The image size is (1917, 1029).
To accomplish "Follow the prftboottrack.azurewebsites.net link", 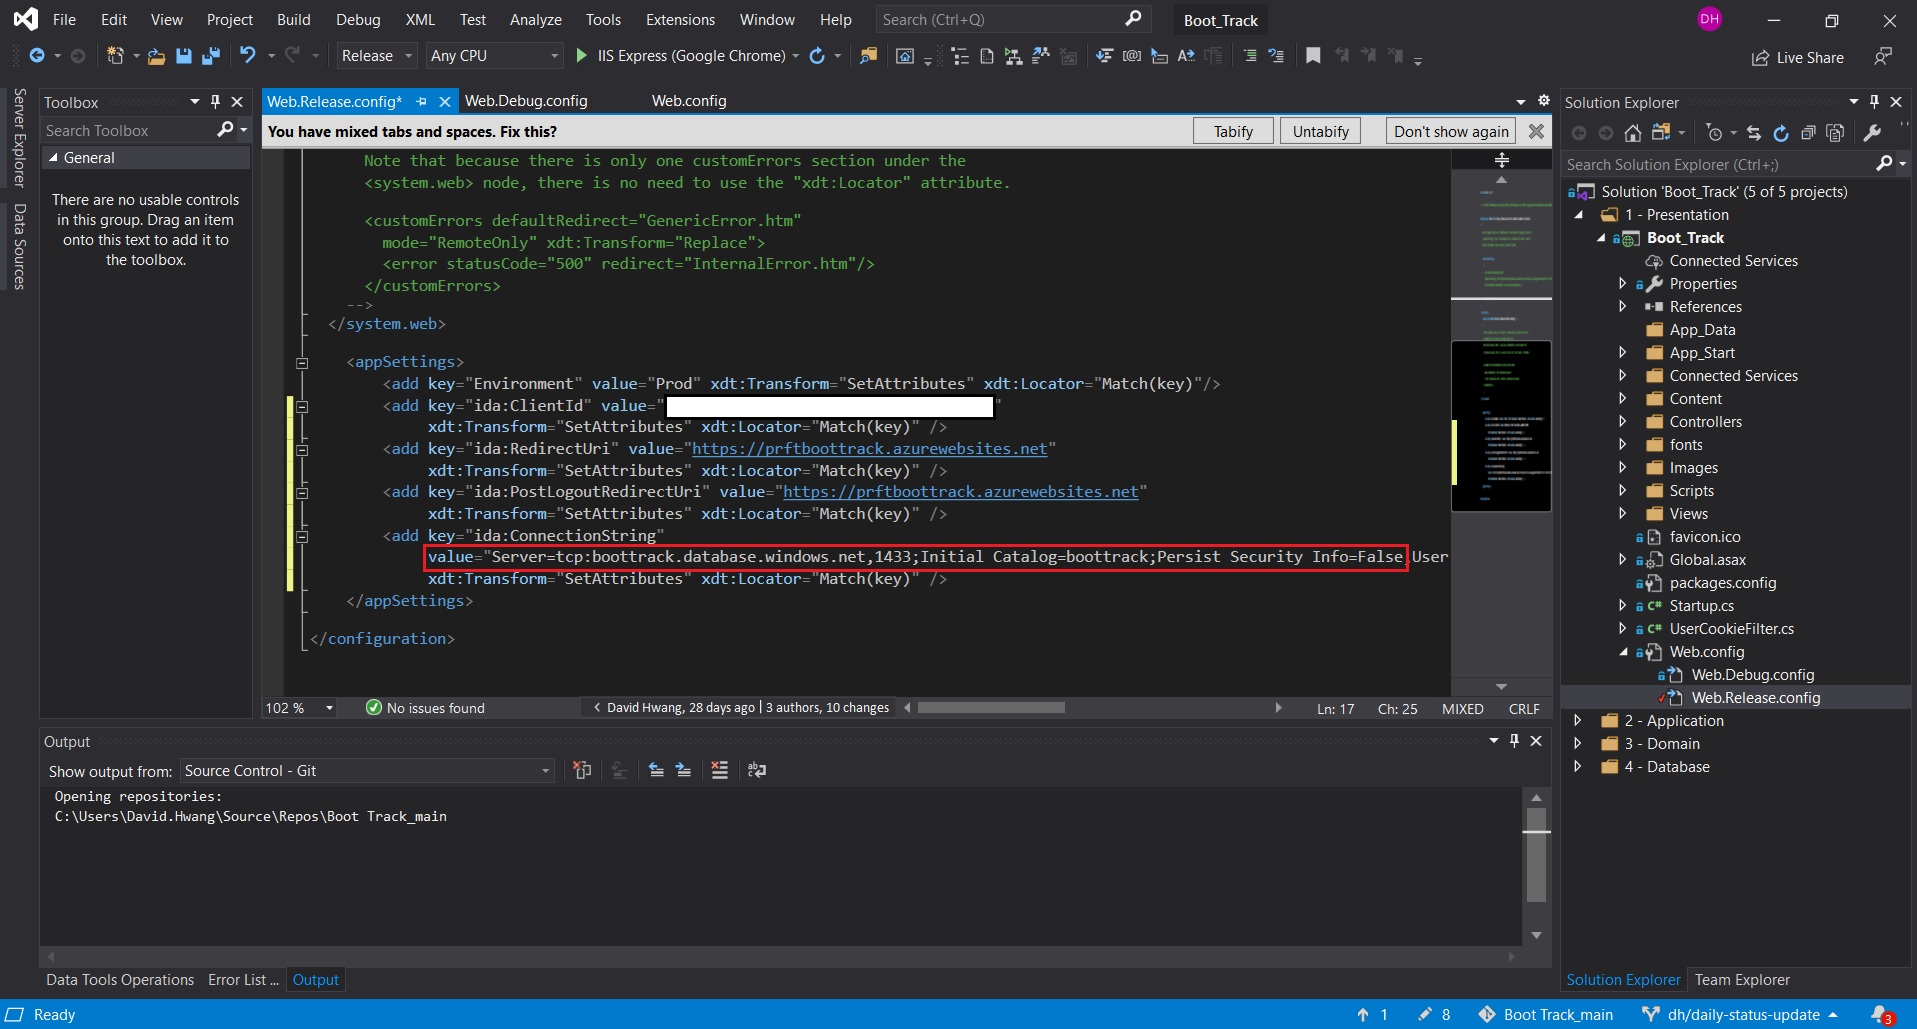I will coord(871,448).
